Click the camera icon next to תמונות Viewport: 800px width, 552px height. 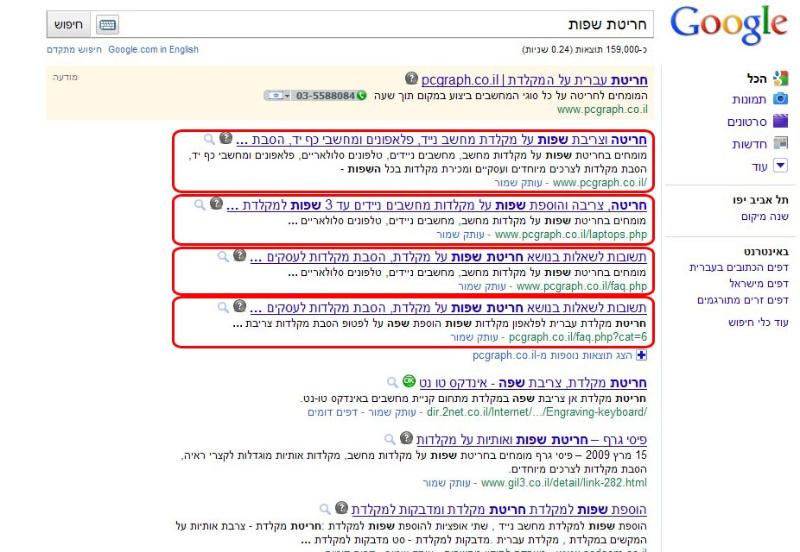tap(780, 98)
